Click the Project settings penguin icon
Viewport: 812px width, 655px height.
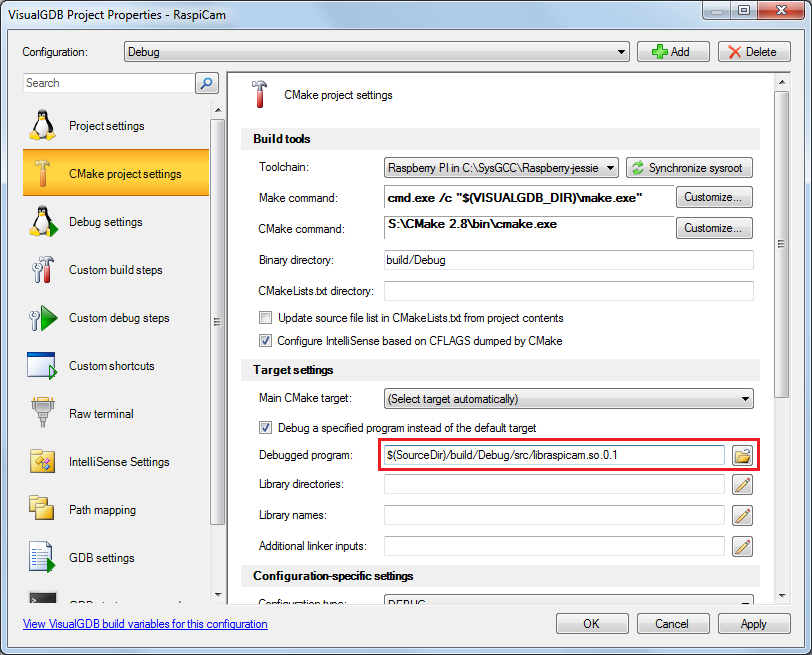click(x=42, y=125)
